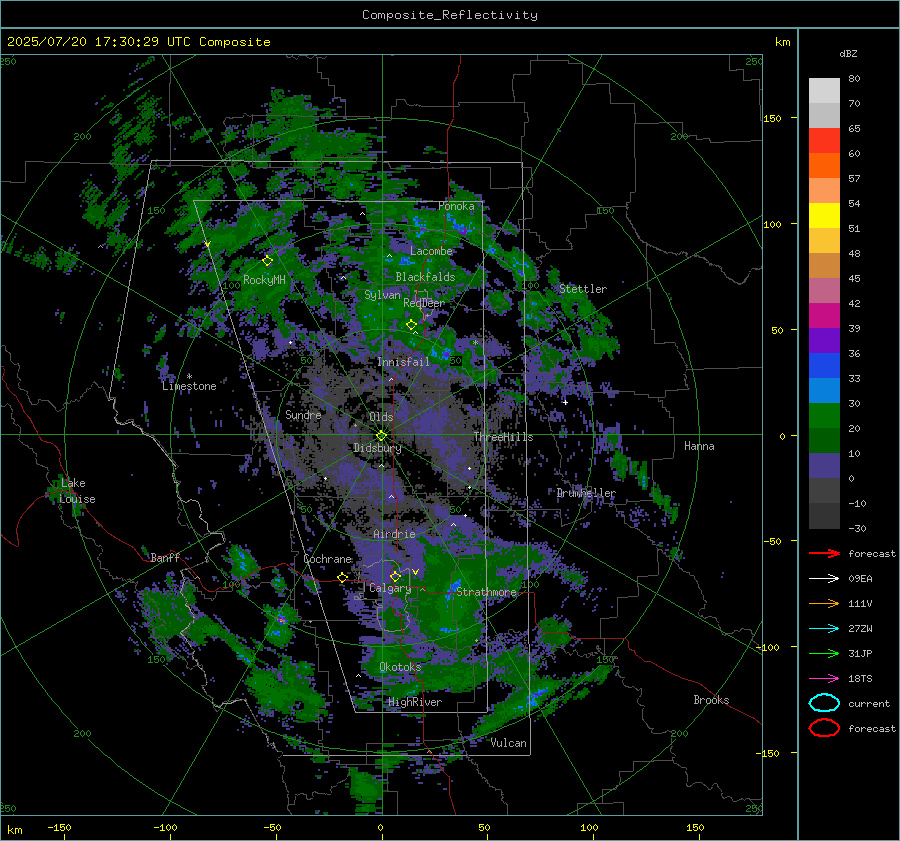
Task: Select the yellow diamond marker above RockyMH
Action: tap(267, 260)
